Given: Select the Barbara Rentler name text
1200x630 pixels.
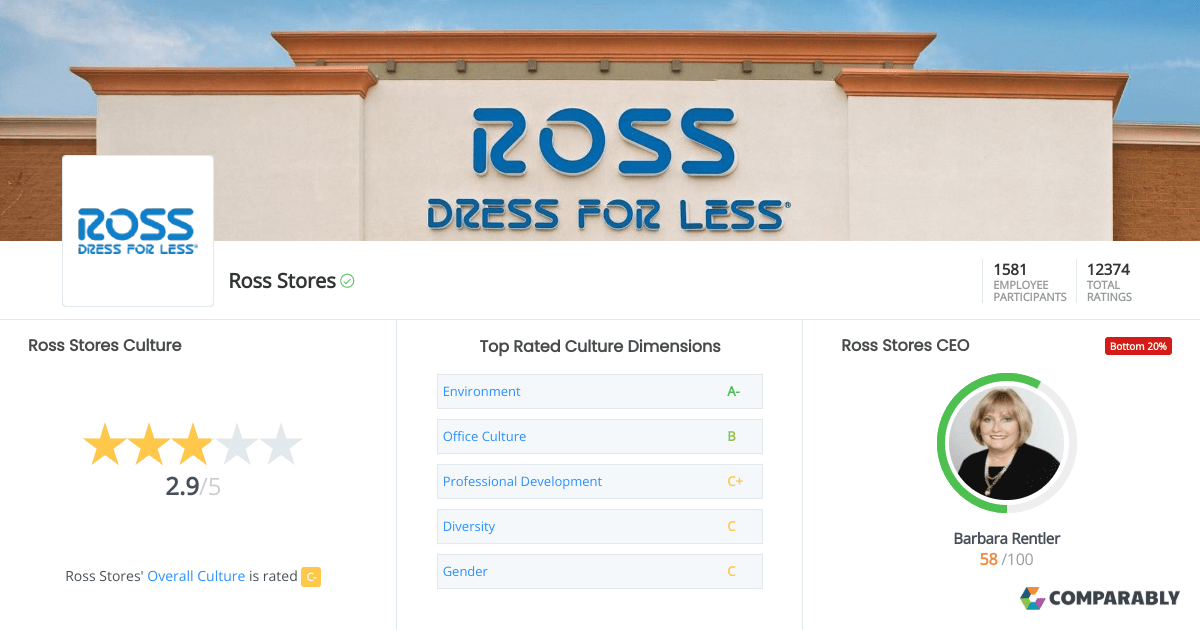Looking at the screenshot, I should tap(1007, 538).
